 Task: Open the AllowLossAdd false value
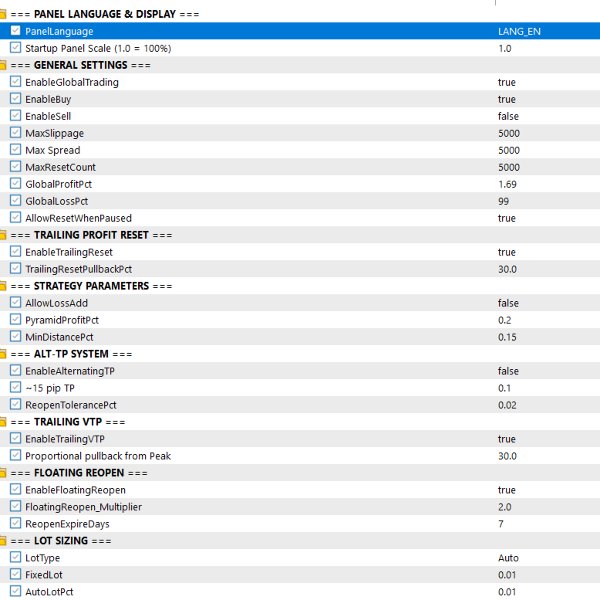(x=508, y=303)
